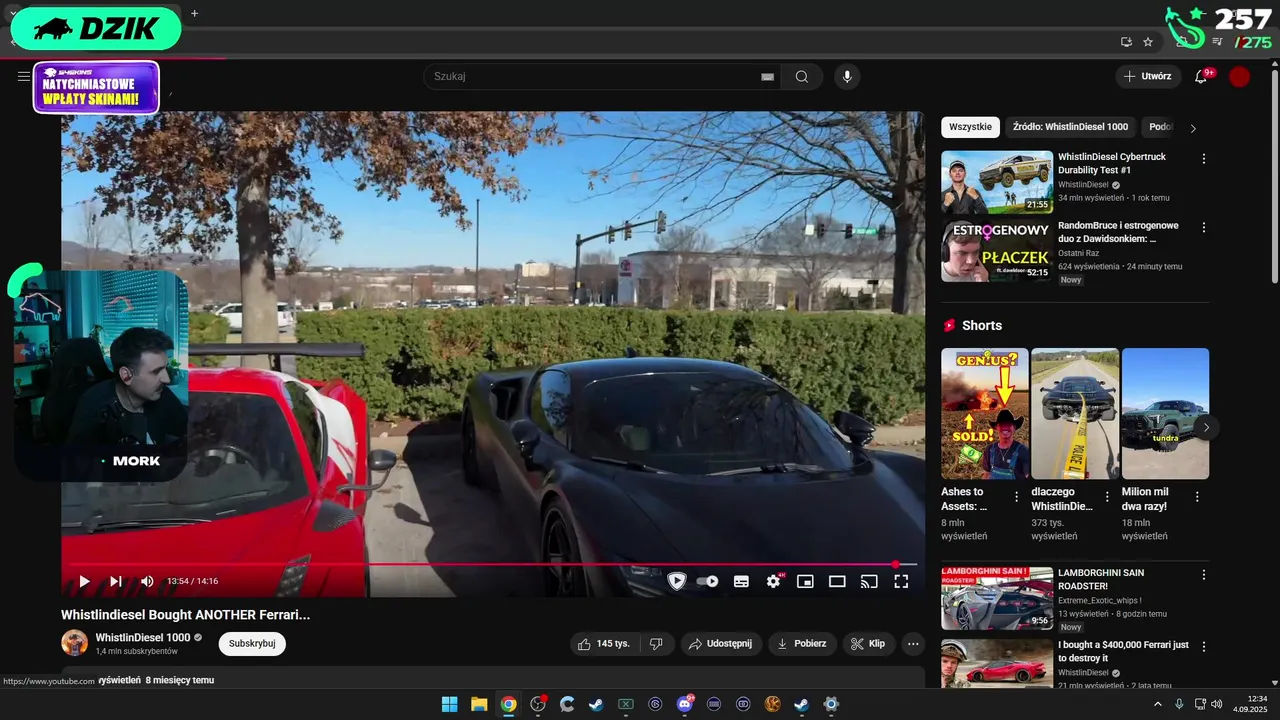
Task: Open the Lamborghini Sain Roadster video
Action: pyautogui.click(x=997, y=598)
